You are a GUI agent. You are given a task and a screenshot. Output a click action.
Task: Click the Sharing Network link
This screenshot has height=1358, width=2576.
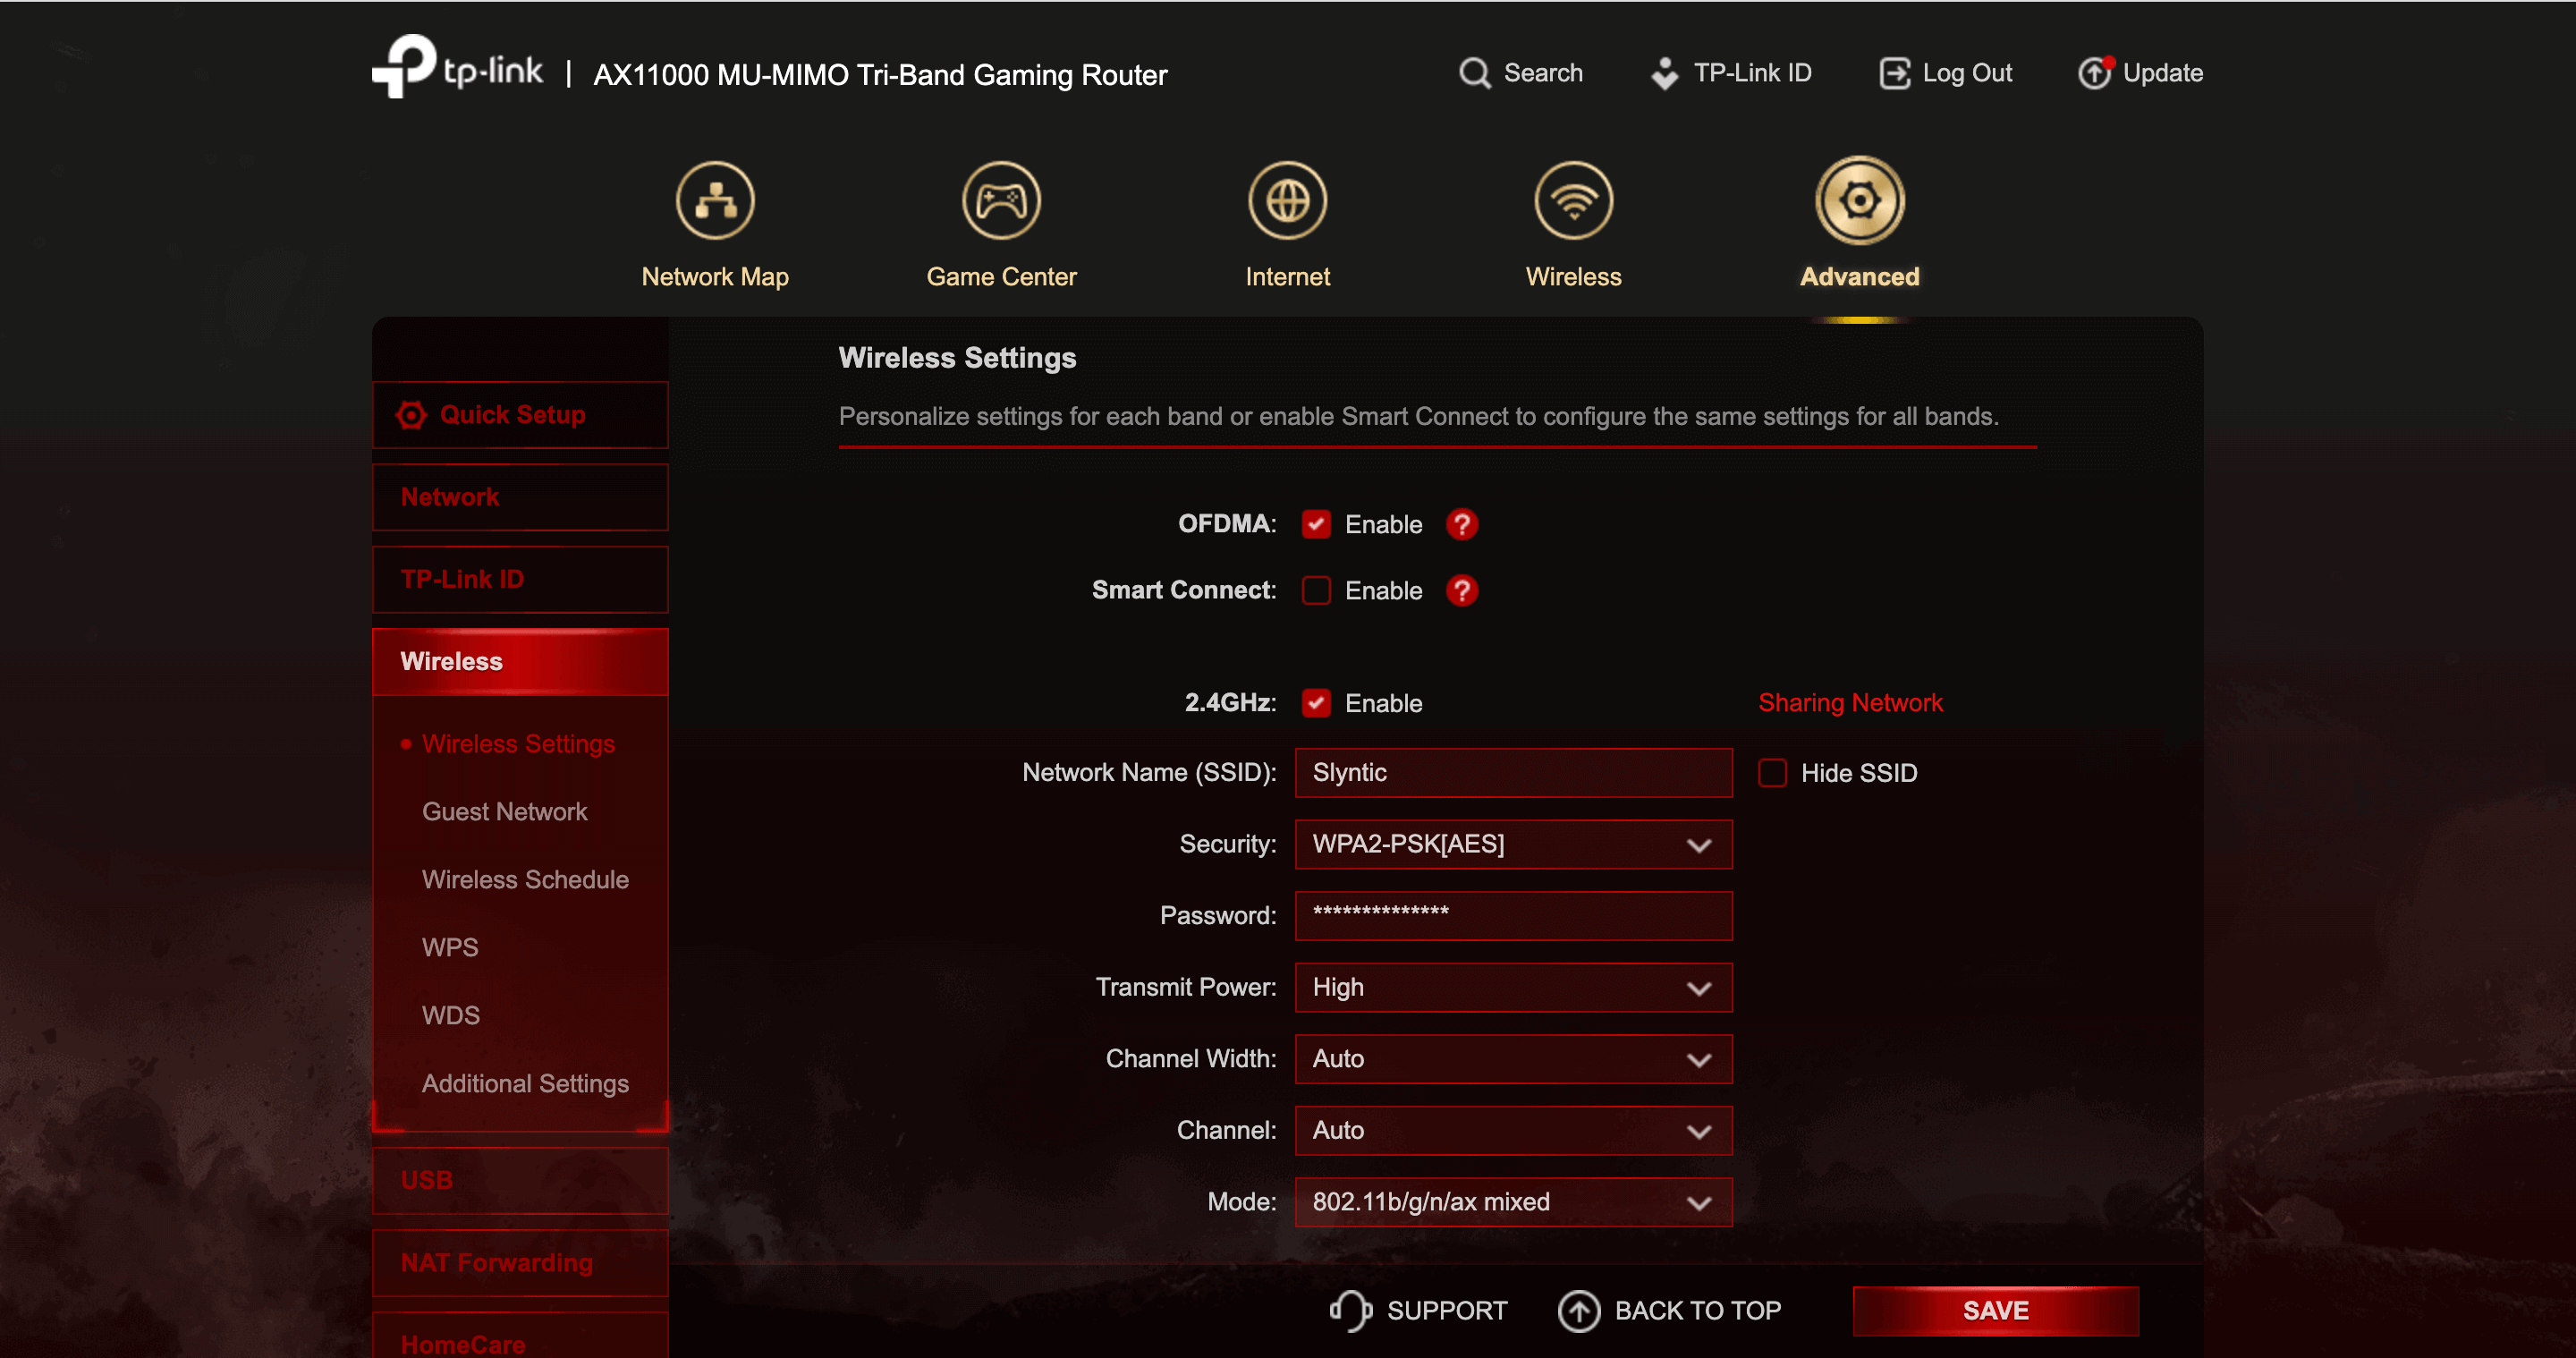point(1850,703)
